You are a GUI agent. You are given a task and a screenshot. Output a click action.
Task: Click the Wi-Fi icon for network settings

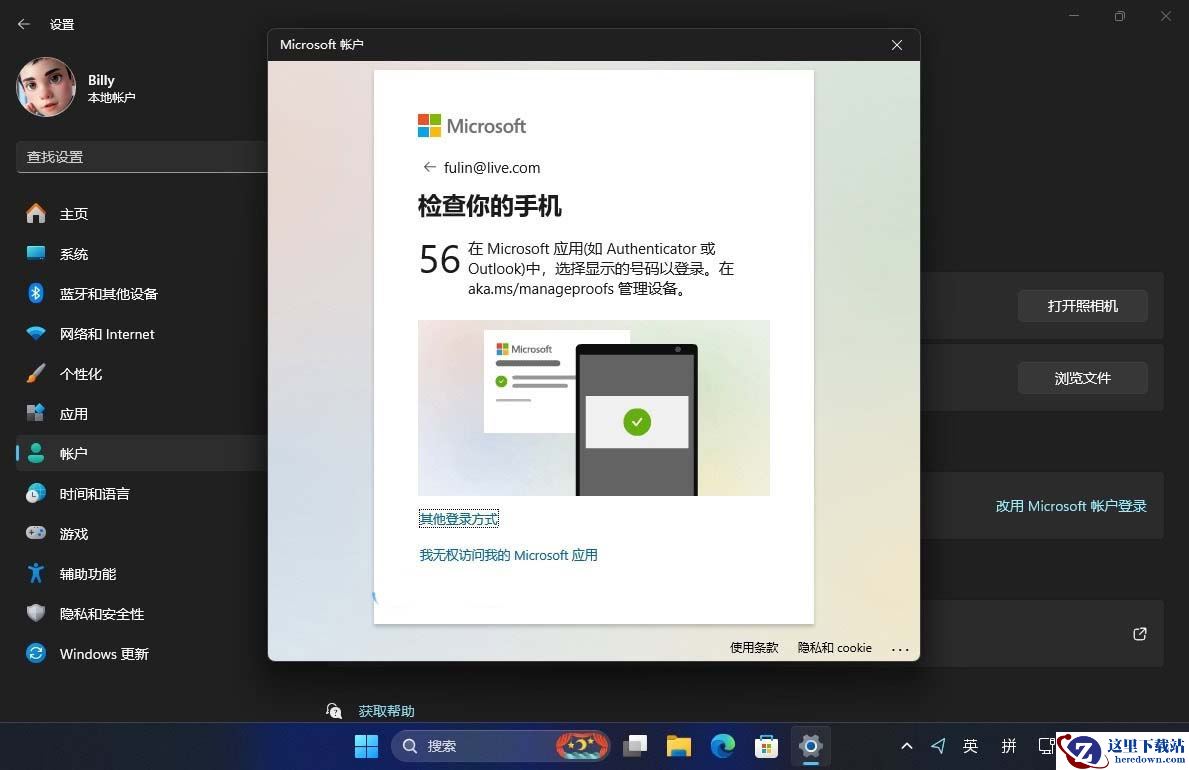36,333
